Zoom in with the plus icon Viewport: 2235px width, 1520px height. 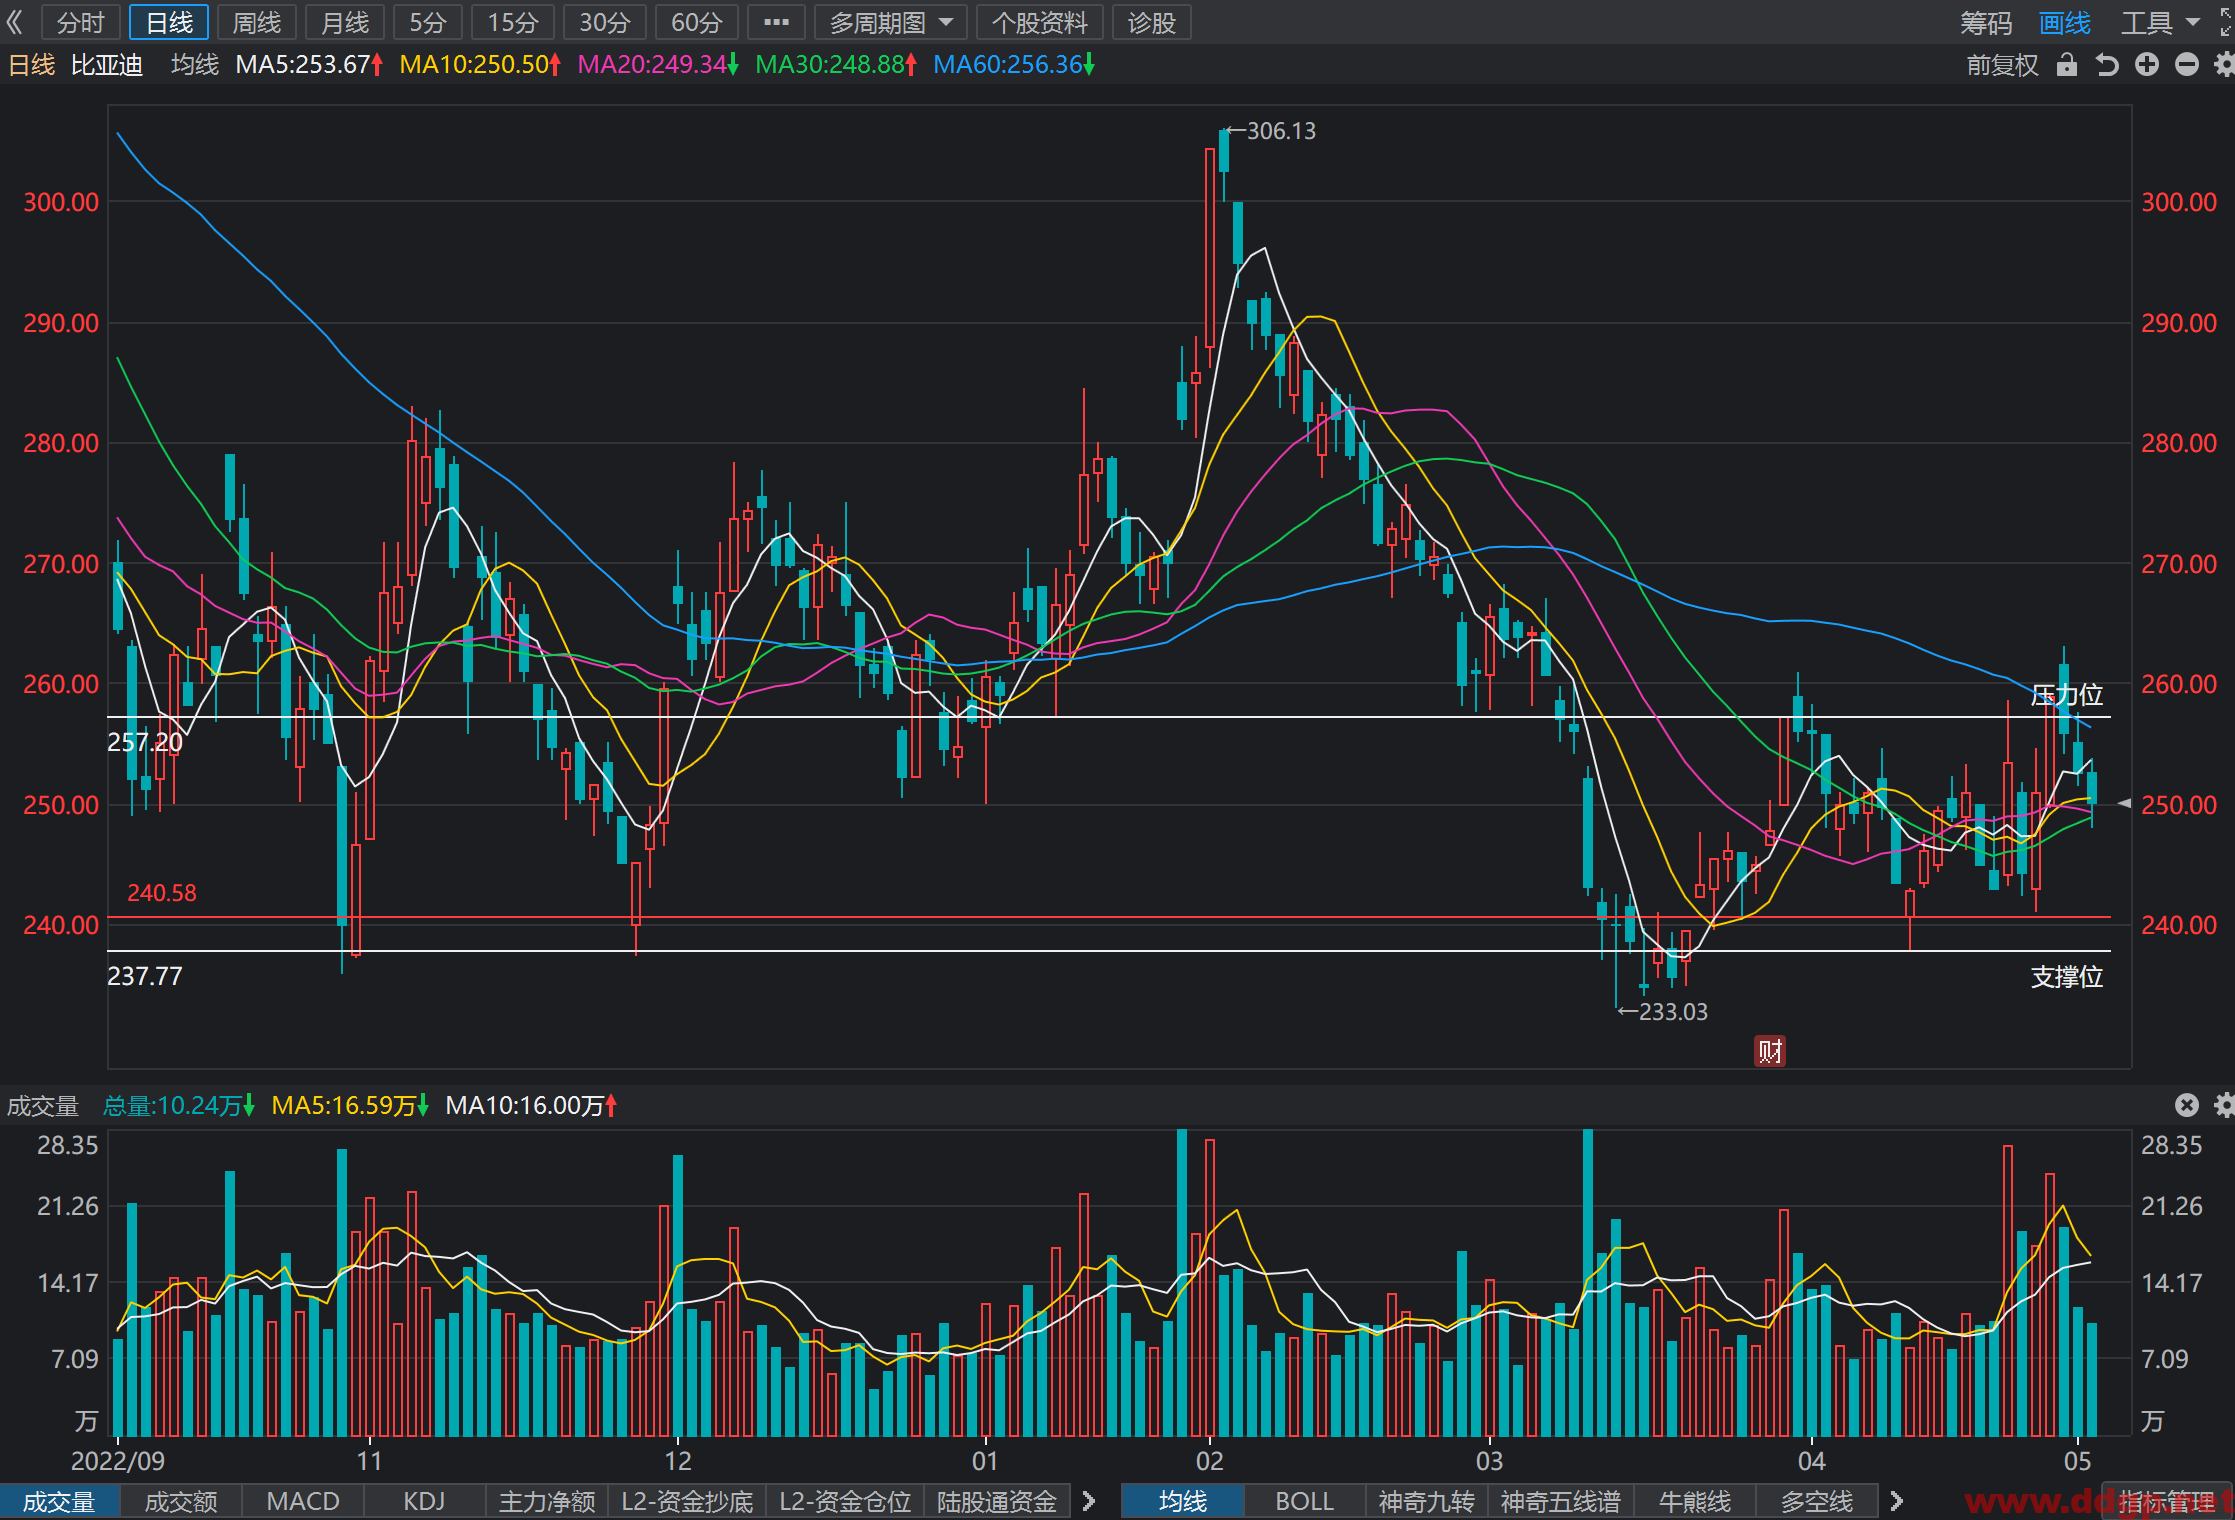pos(2147,65)
